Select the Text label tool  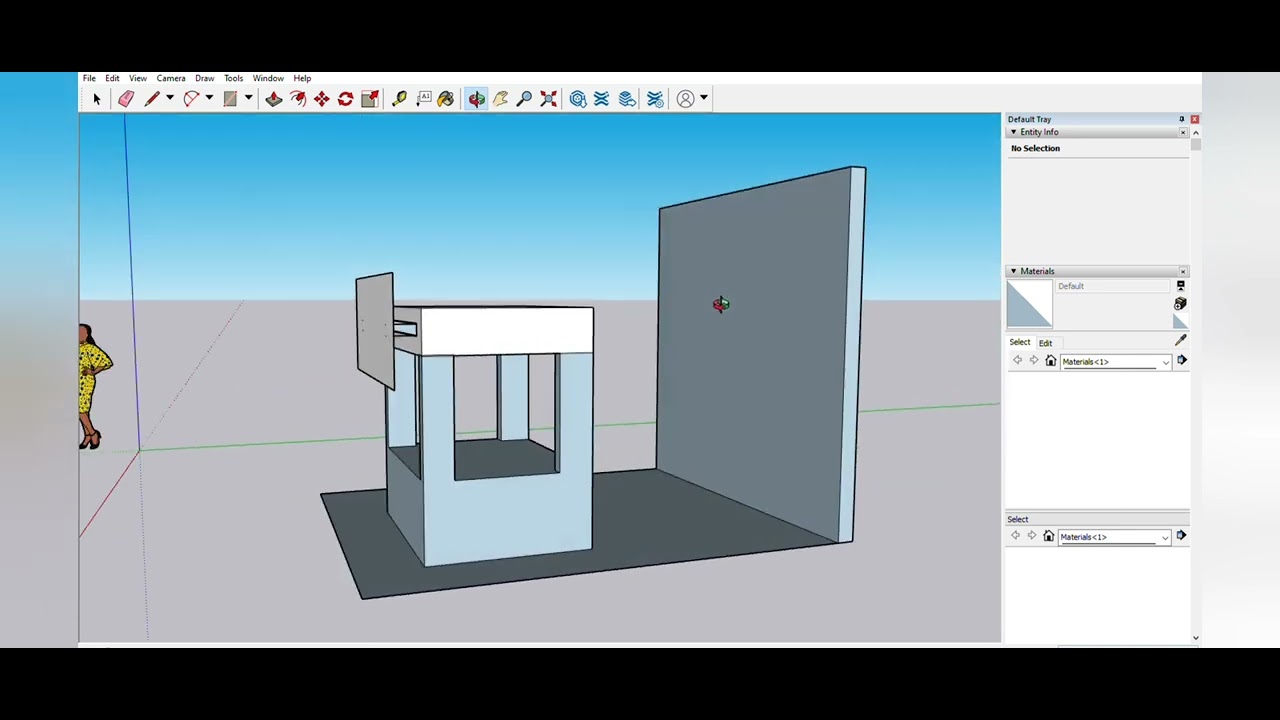pos(424,99)
